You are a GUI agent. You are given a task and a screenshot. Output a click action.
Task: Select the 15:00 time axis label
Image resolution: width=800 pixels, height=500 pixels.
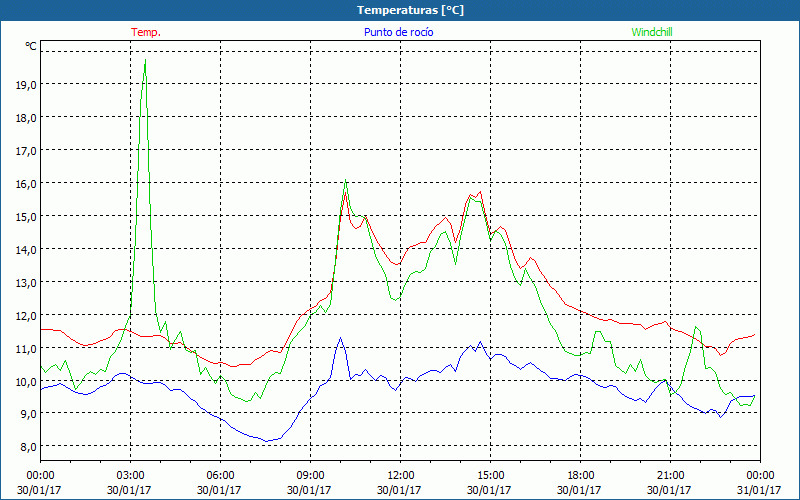coord(490,475)
